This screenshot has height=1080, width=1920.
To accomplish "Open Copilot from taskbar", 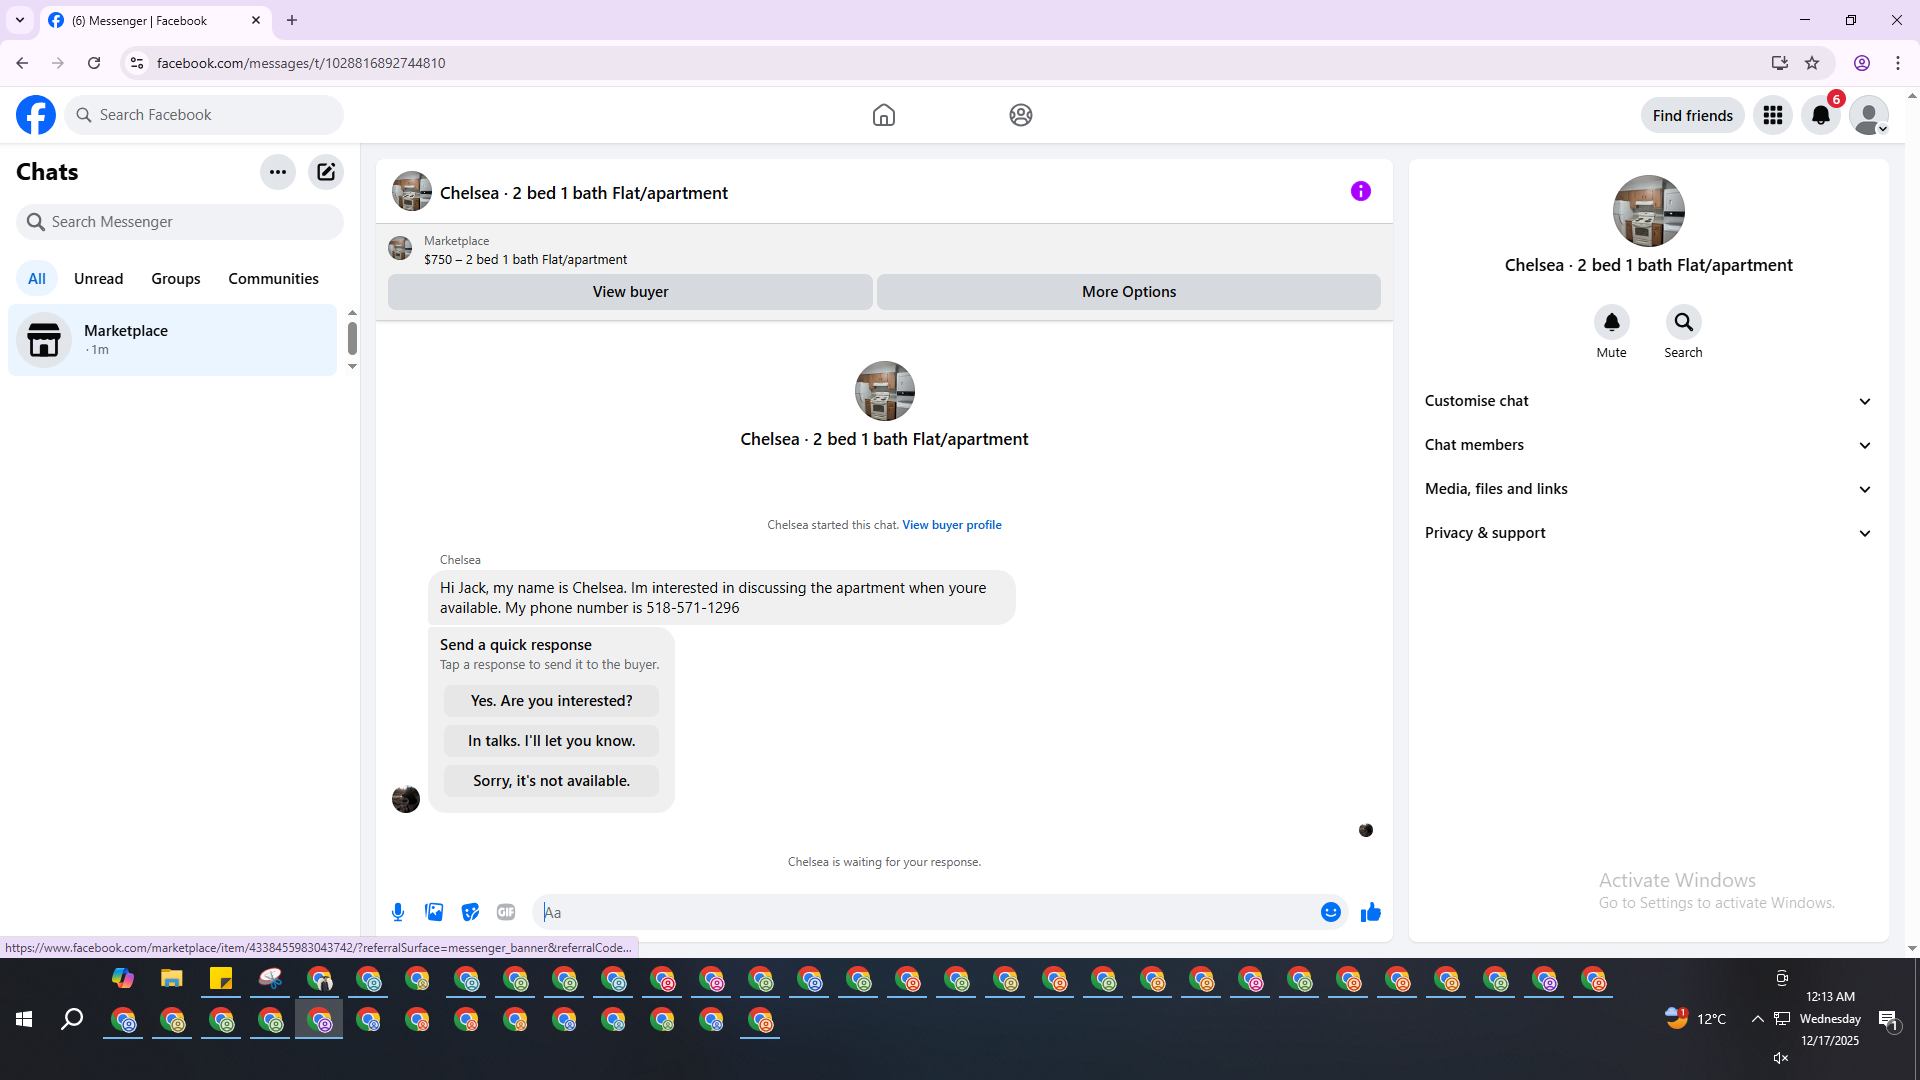I will [123, 979].
